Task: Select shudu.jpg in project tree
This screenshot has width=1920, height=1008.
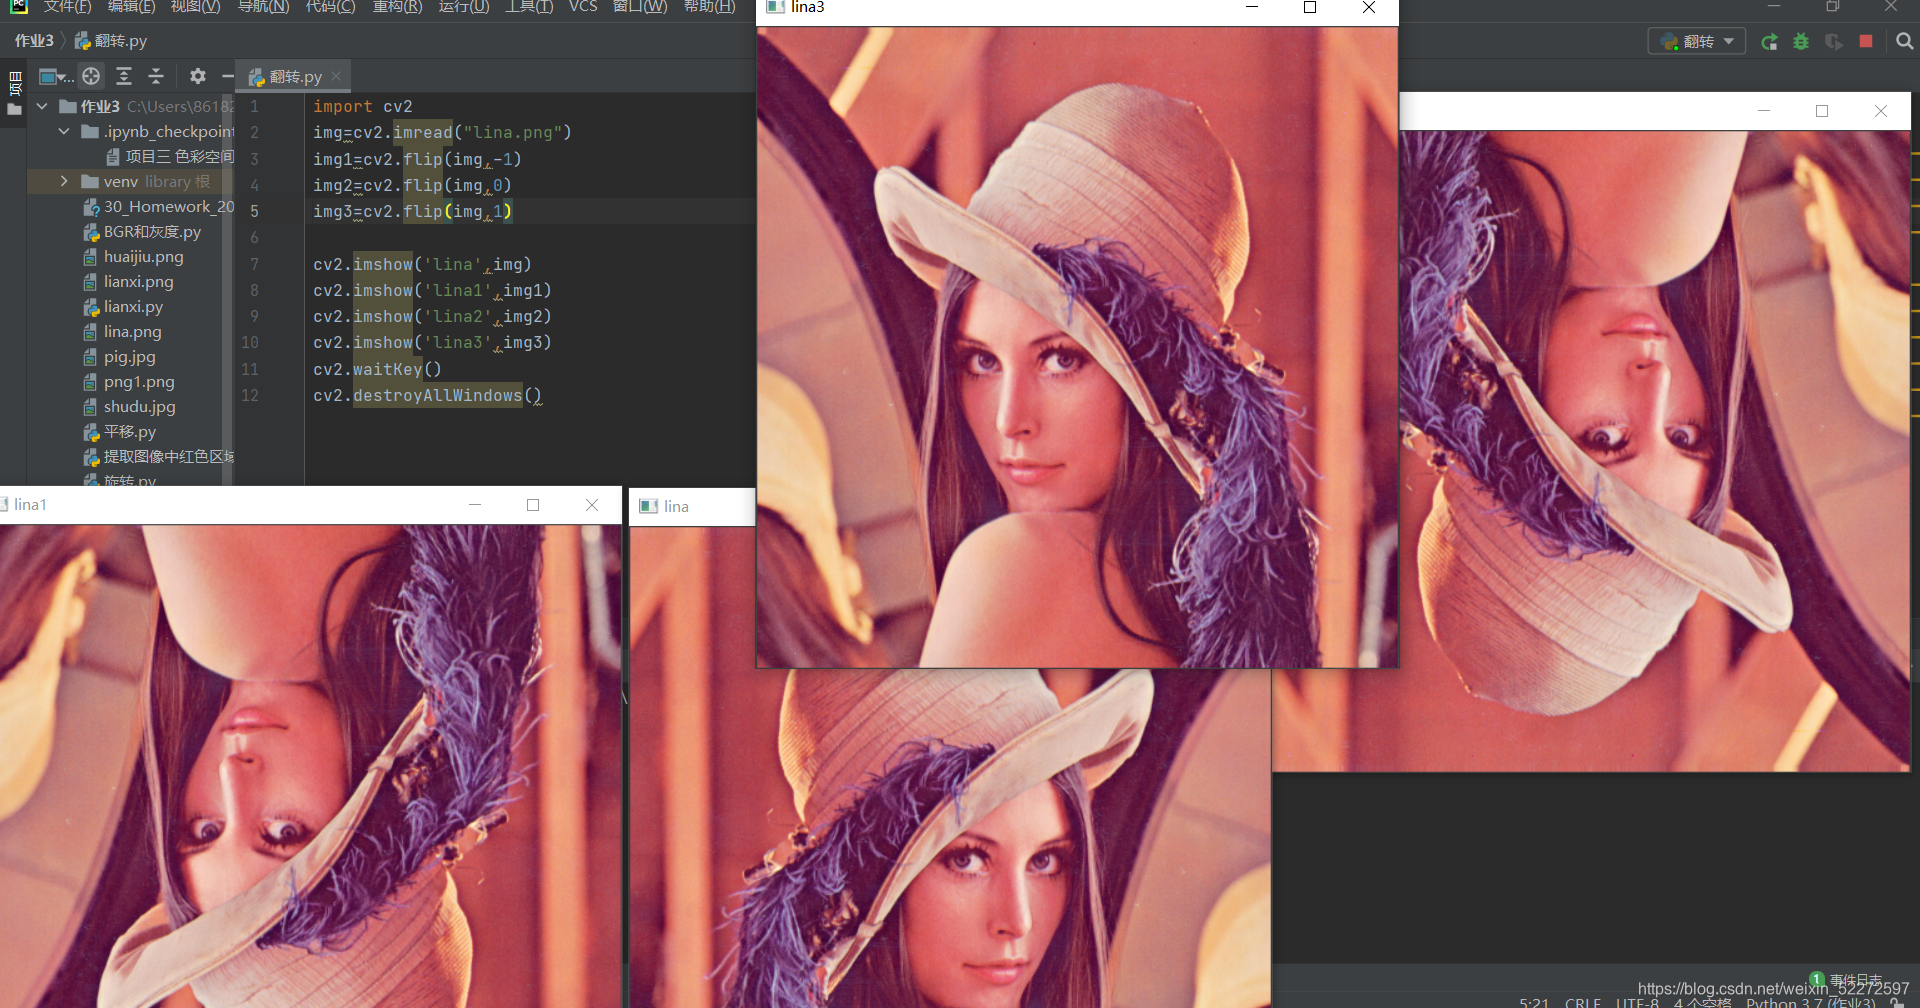Action: coord(130,407)
